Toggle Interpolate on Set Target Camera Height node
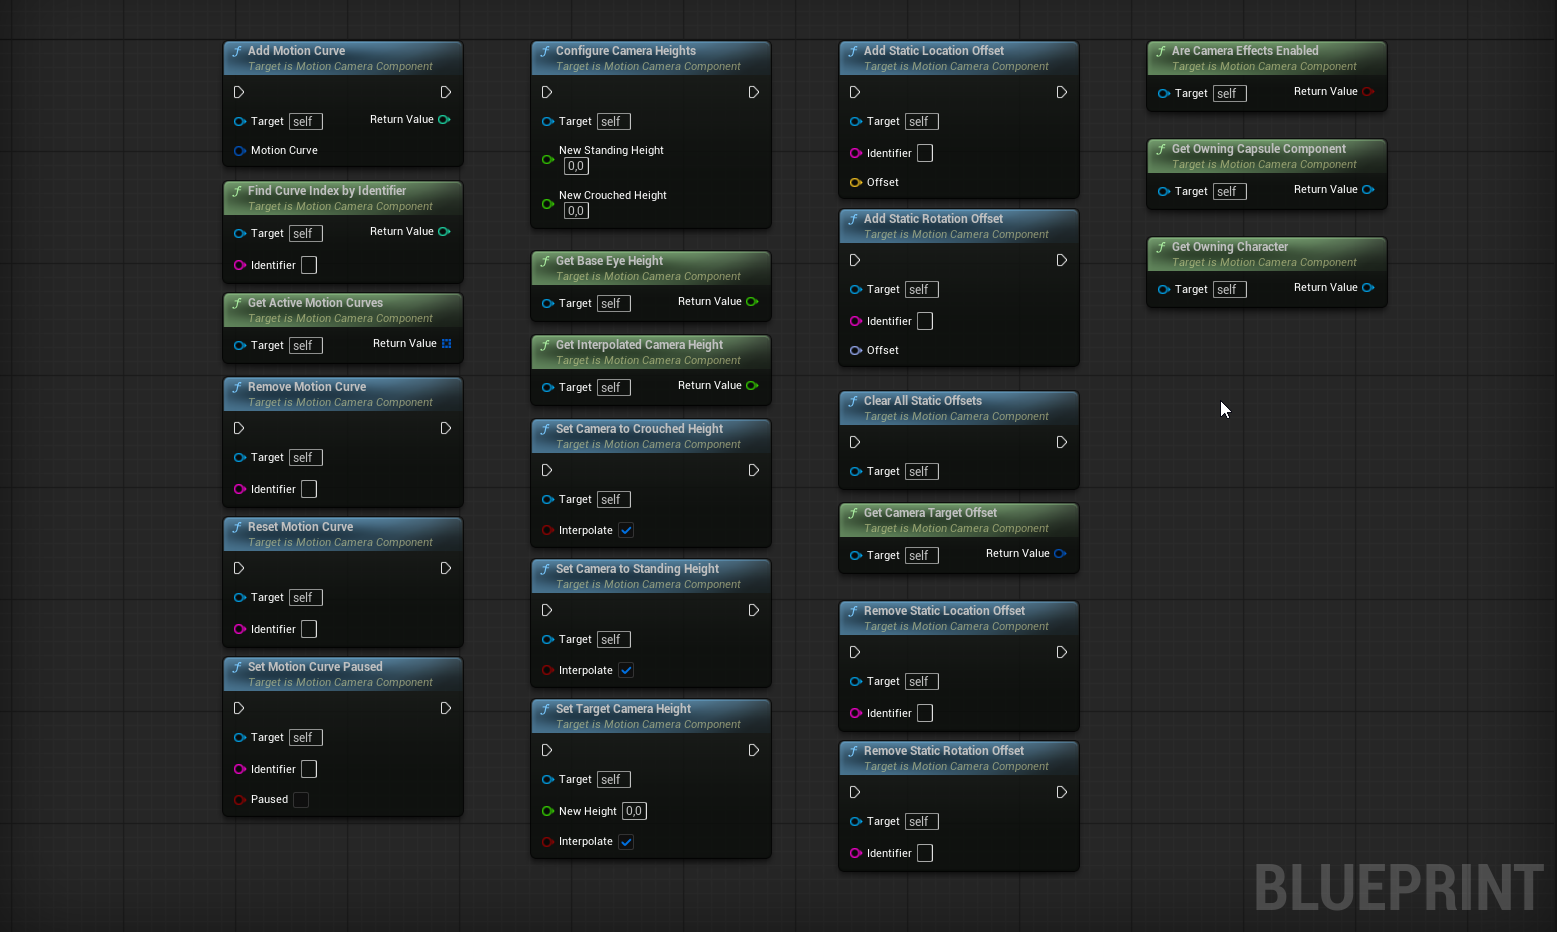The image size is (1557, 932). point(626,842)
